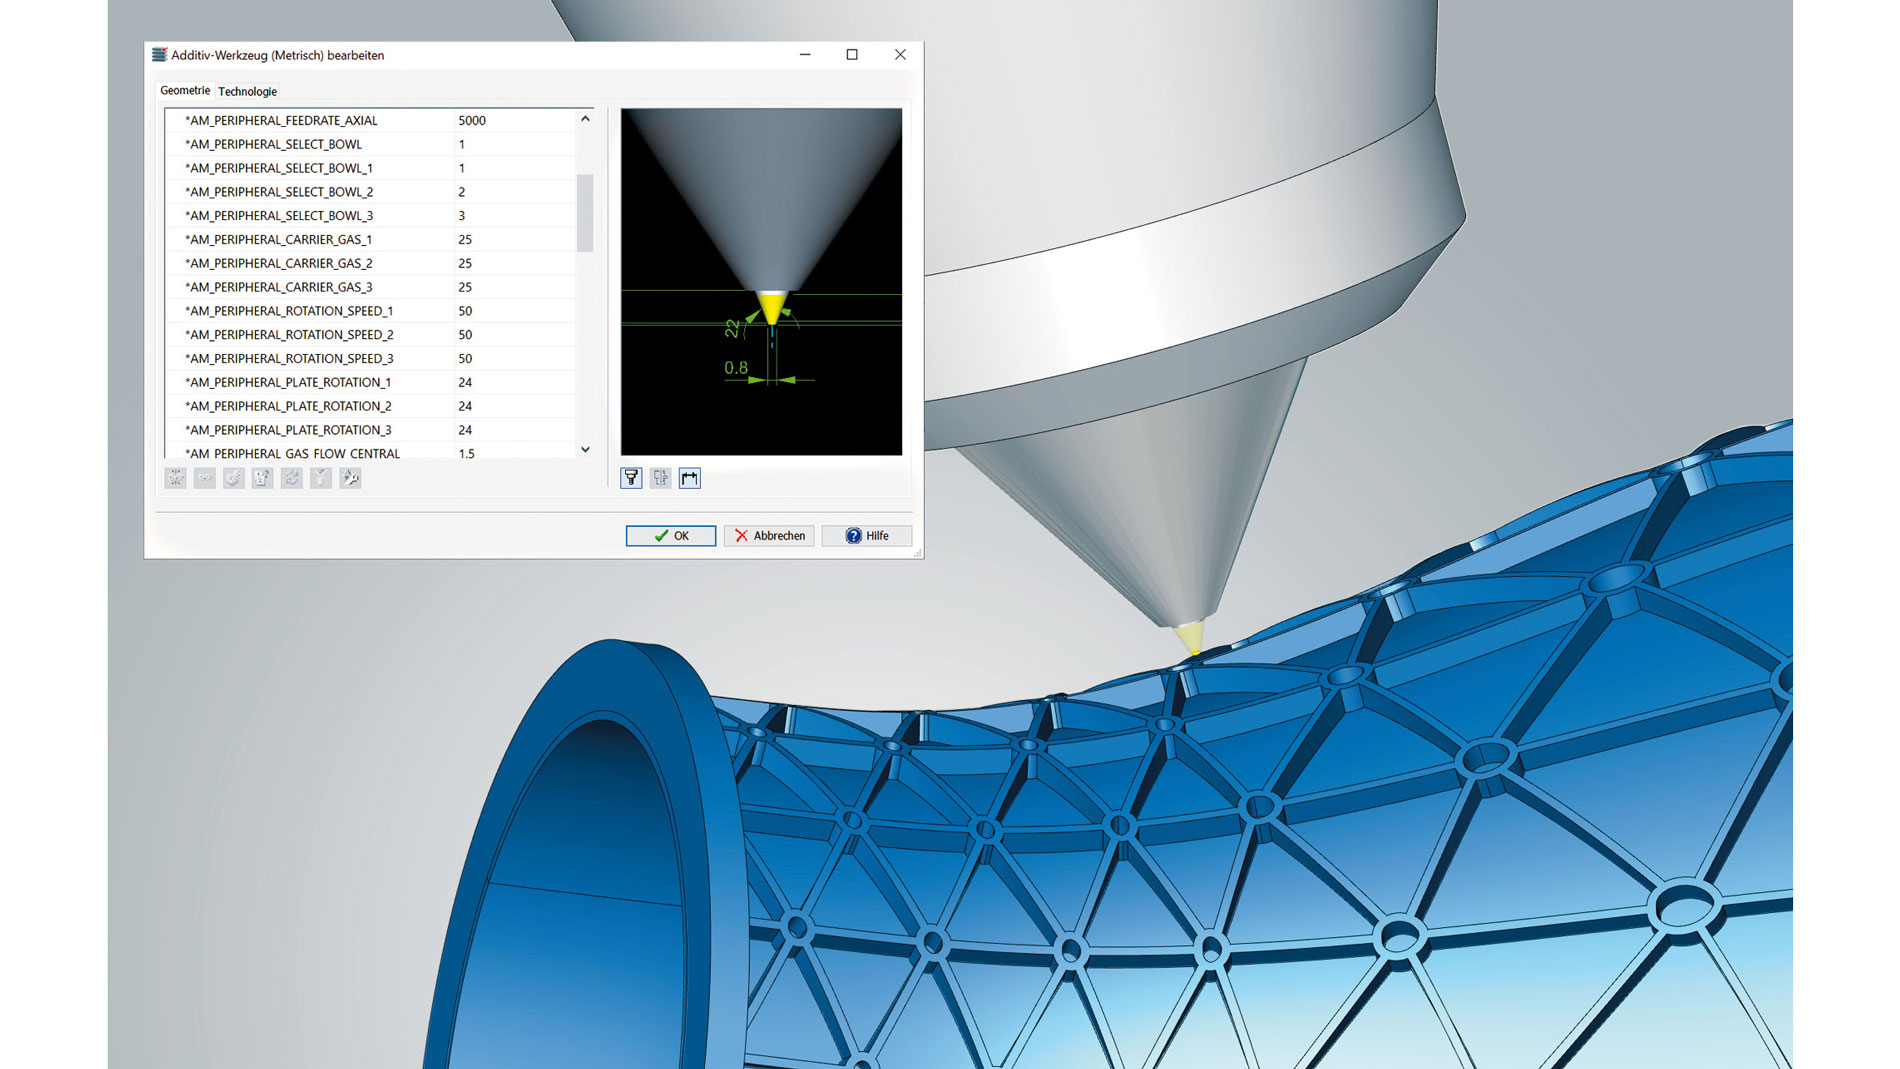Click the 22 angle label in the preview
The image size is (1900, 1069).
[x=733, y=328]
